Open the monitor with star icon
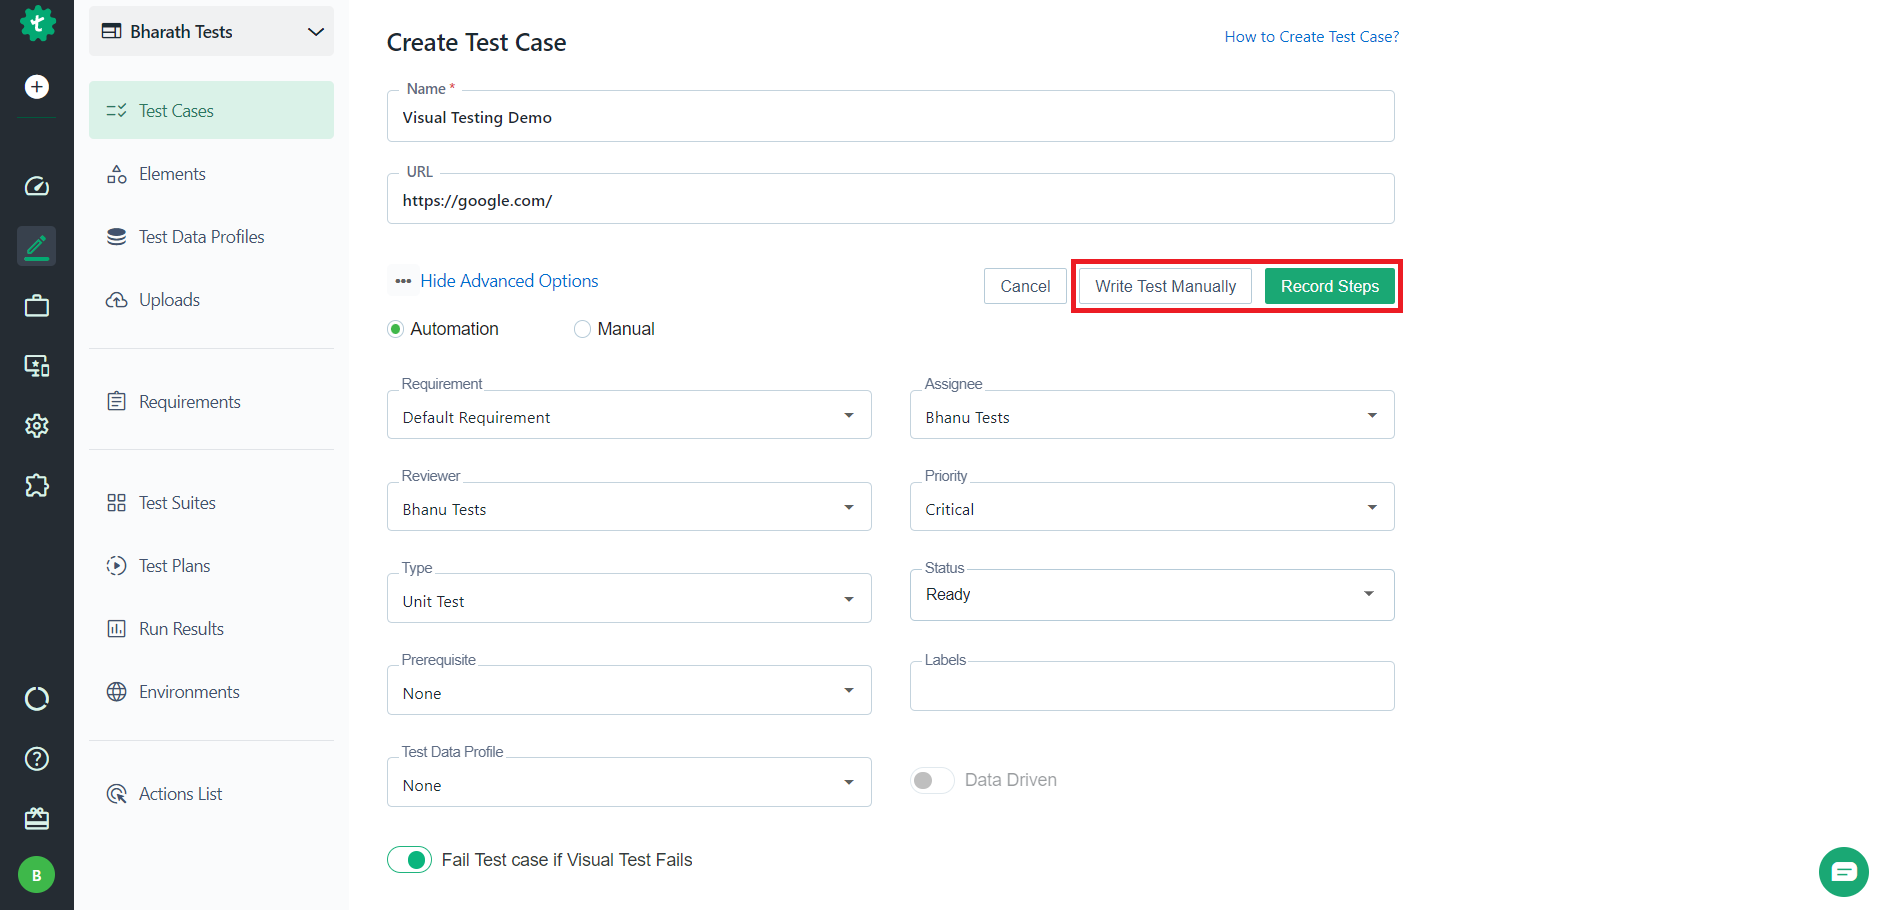The height and width of the screenshot is (910, 1890). click(x=37, y=366)
